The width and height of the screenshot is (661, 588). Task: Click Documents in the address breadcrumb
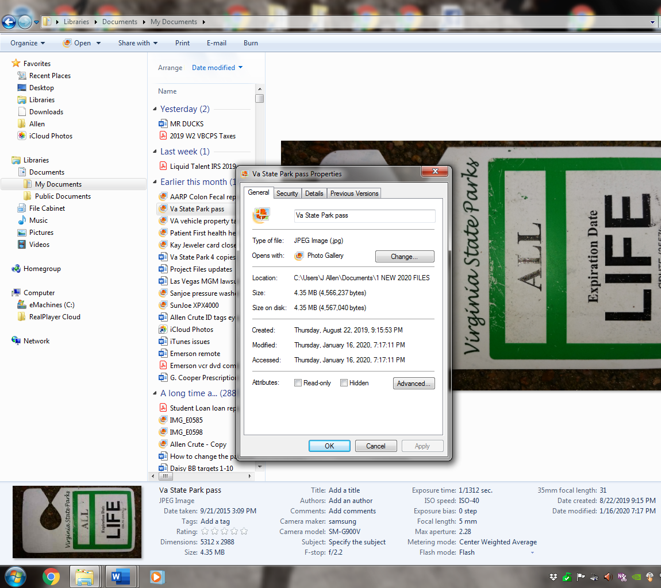point(119,21)
